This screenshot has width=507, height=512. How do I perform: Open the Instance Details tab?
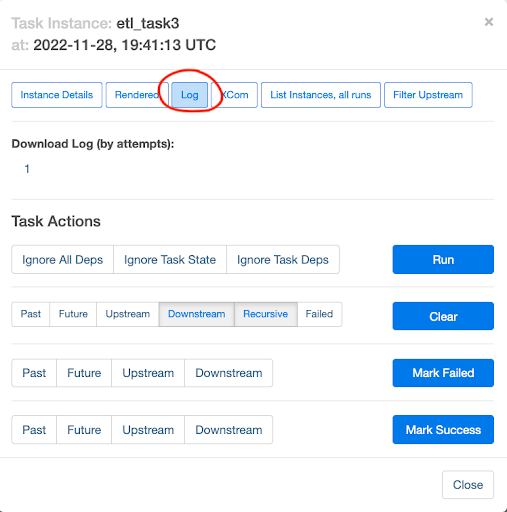(57, 95)
